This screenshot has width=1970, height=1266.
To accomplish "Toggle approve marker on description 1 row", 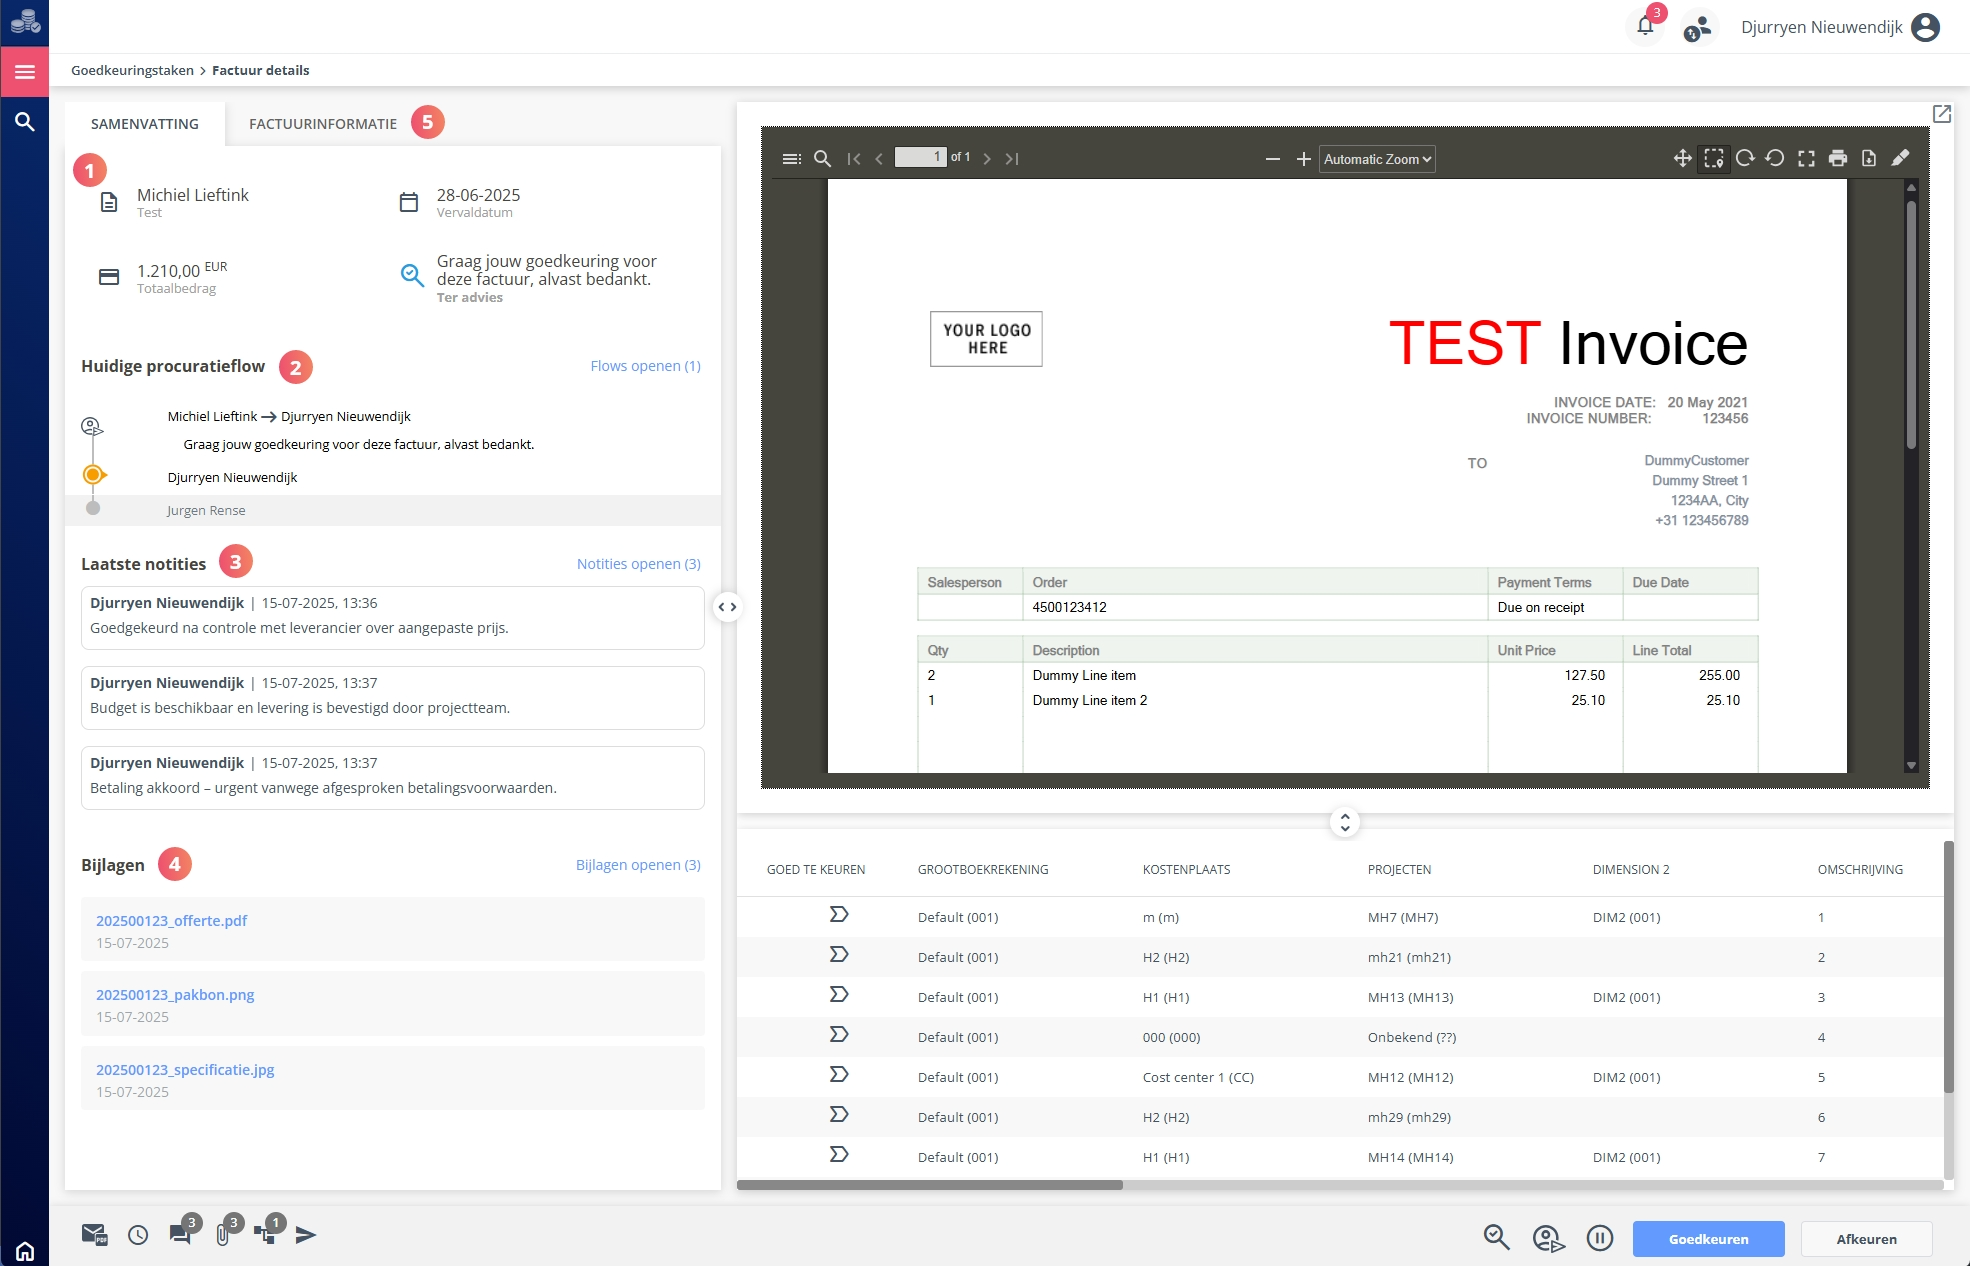I will click(838, 915).
